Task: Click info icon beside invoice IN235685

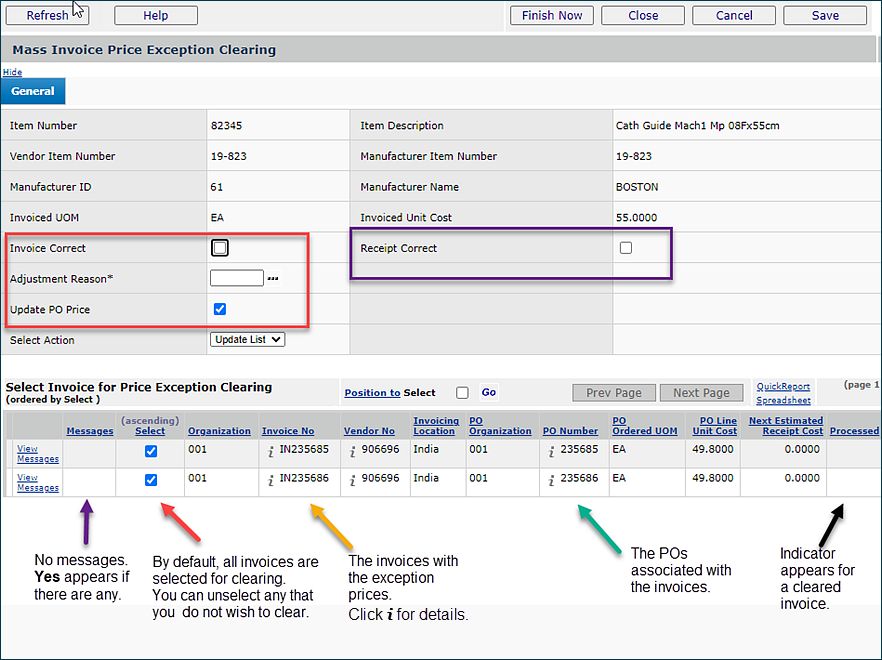Action: [x=269, y=450]
